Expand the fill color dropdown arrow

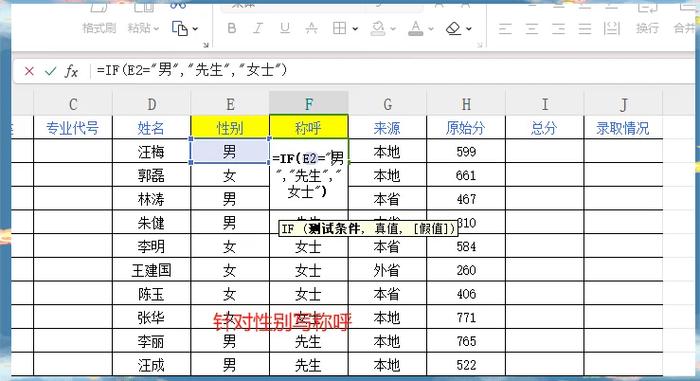393,29
